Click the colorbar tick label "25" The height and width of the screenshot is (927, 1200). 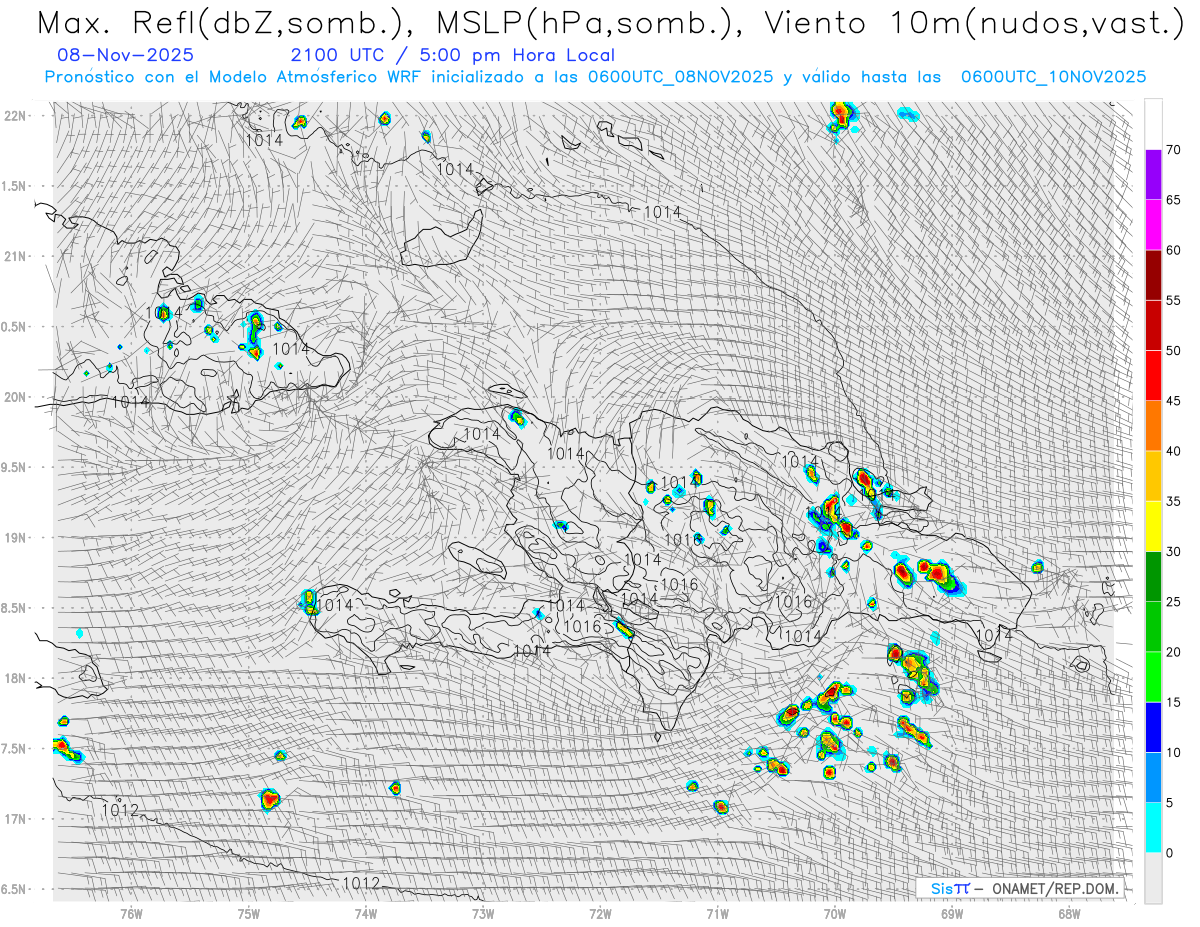coord(1173,602)
